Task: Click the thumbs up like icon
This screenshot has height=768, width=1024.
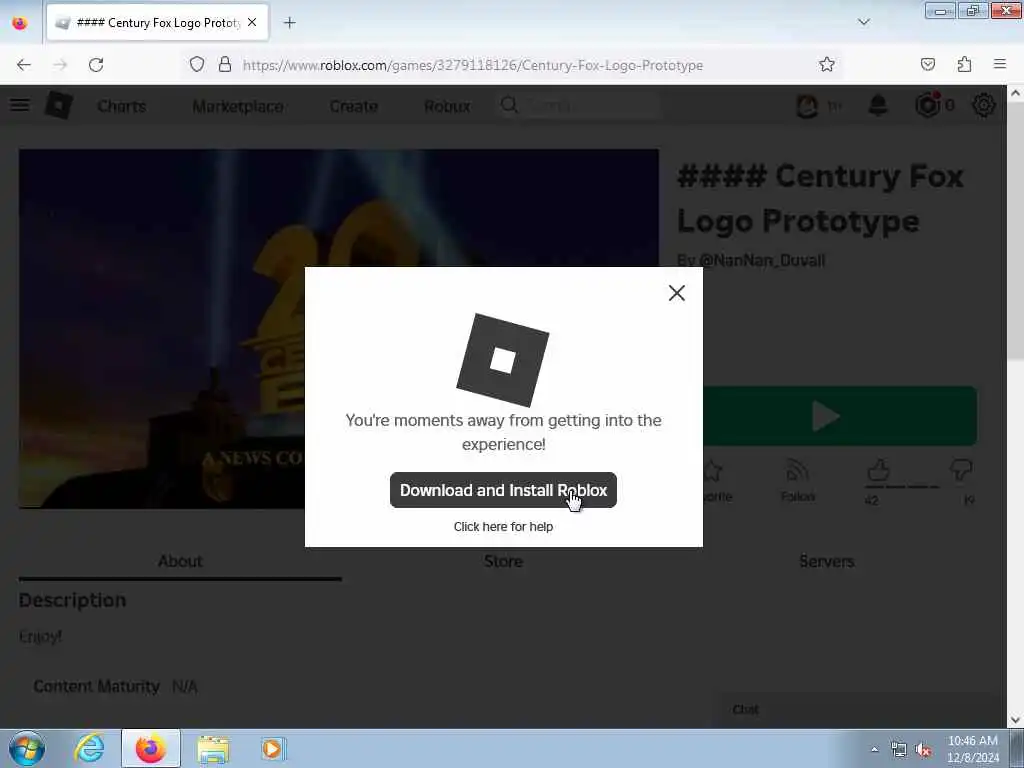Action: click(x=878, y=470)
